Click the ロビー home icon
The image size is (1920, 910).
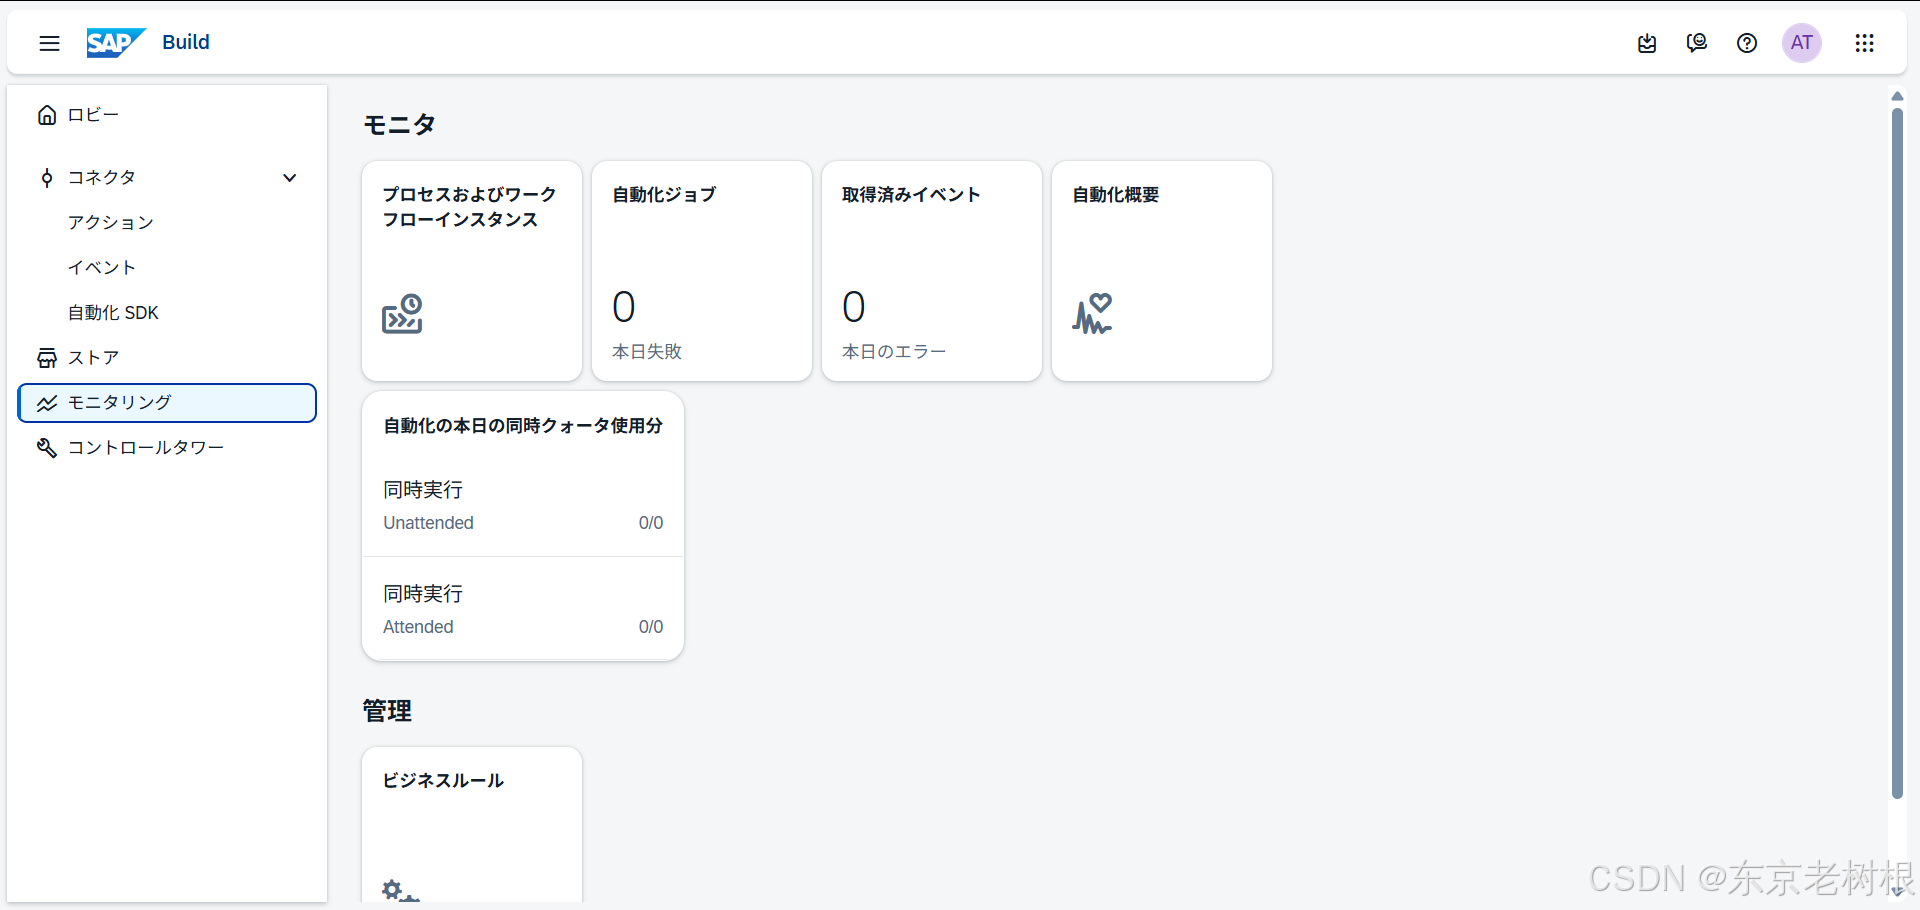pos(47,115)
